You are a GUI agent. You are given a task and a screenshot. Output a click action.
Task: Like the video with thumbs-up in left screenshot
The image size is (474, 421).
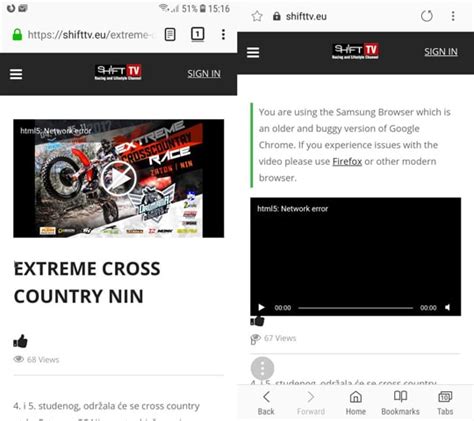20,341
